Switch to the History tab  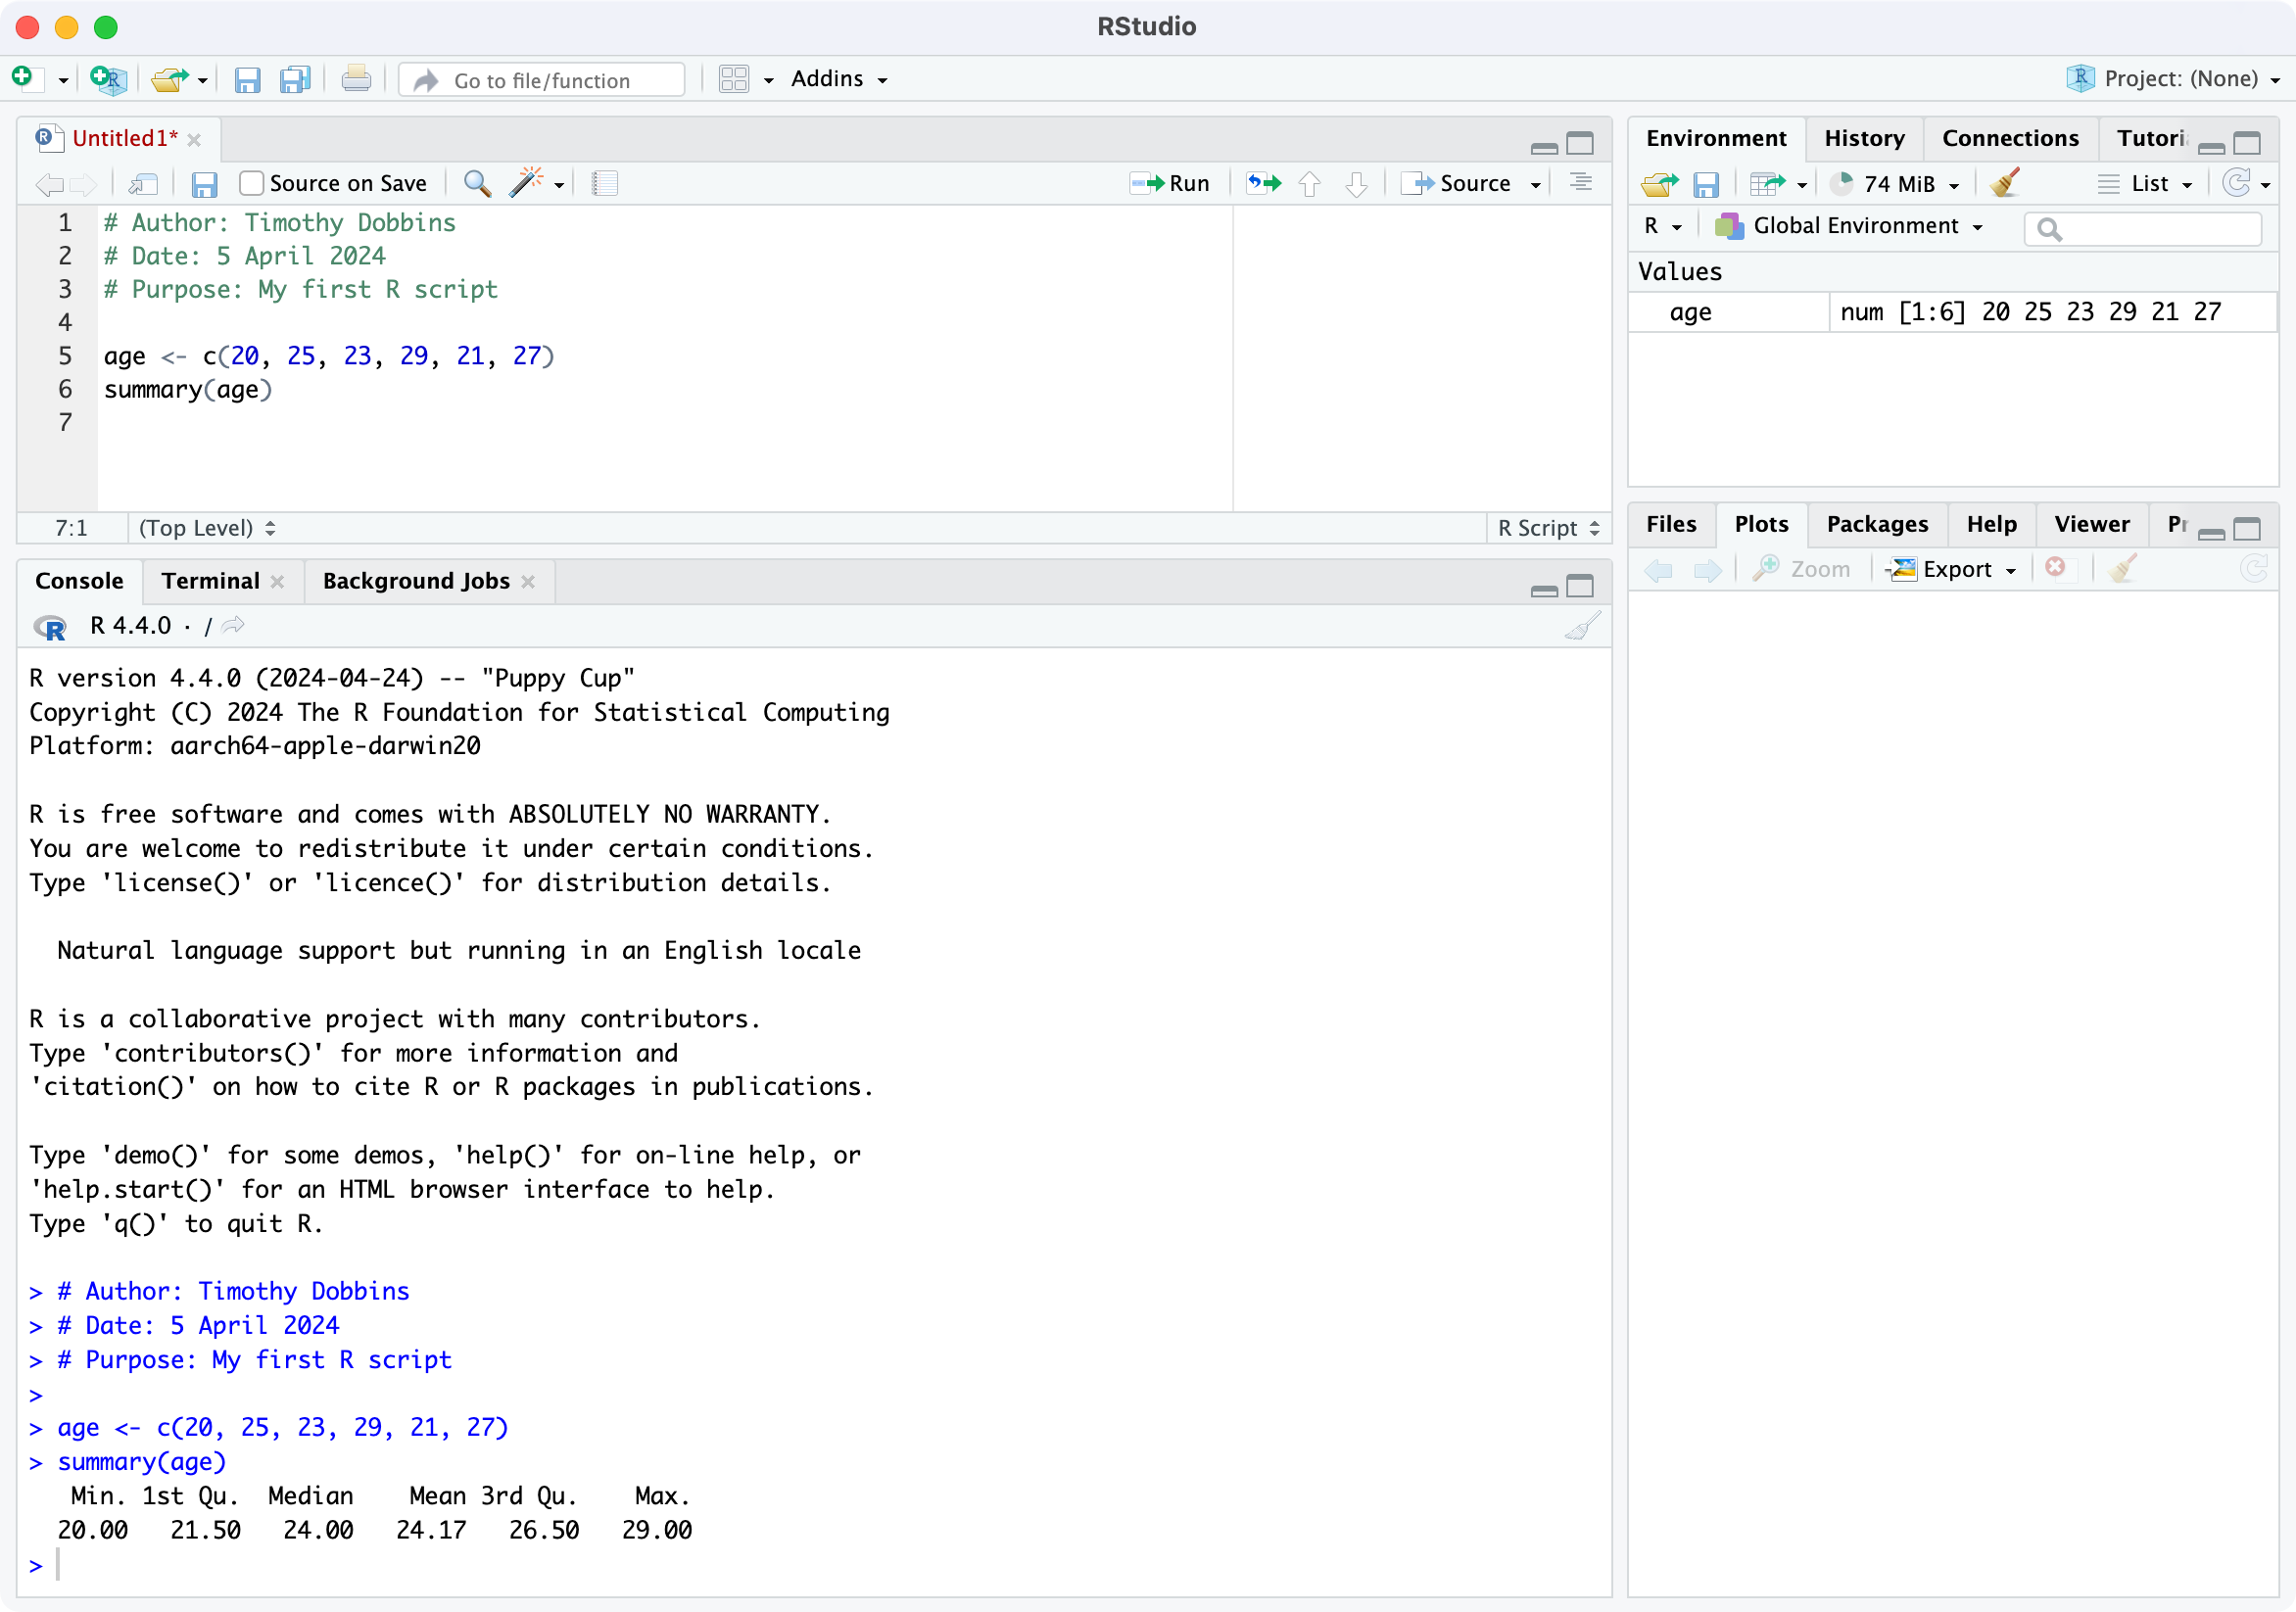(1863, 138)
